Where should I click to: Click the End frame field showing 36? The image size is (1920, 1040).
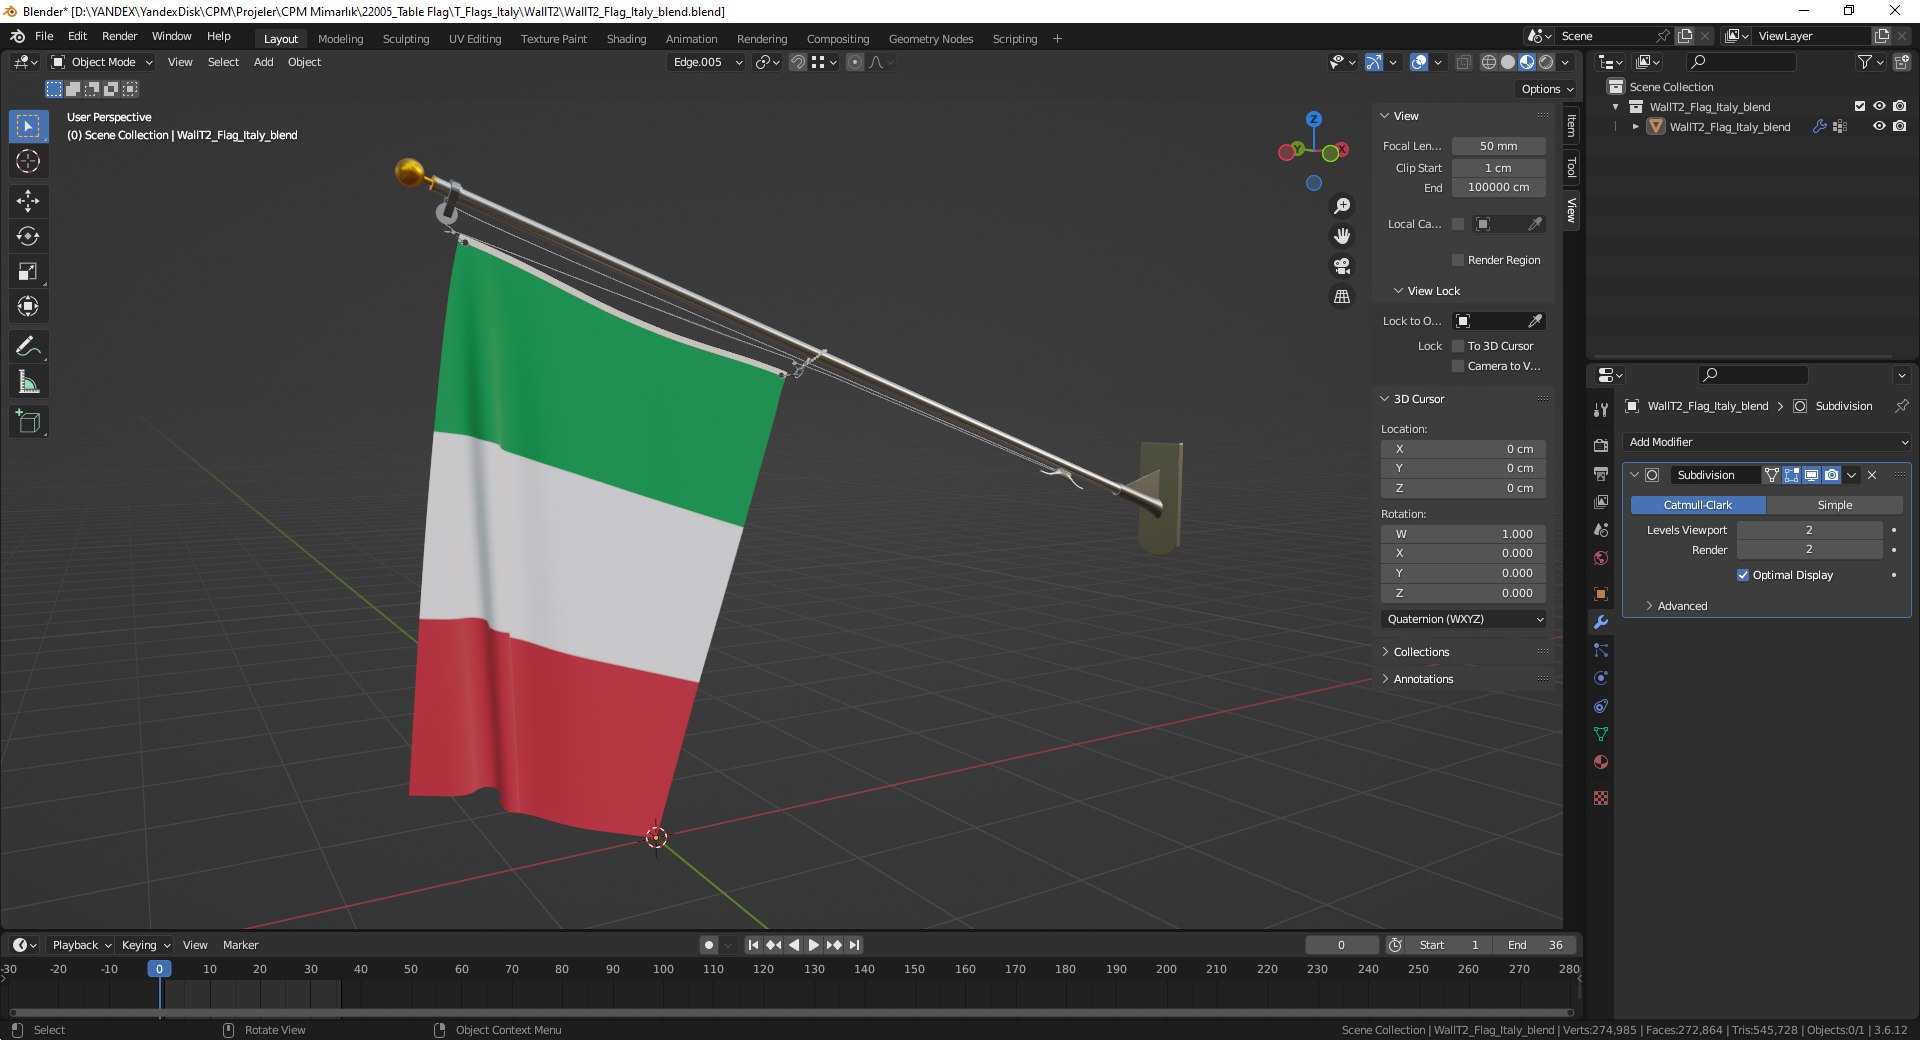point(1536,945)
